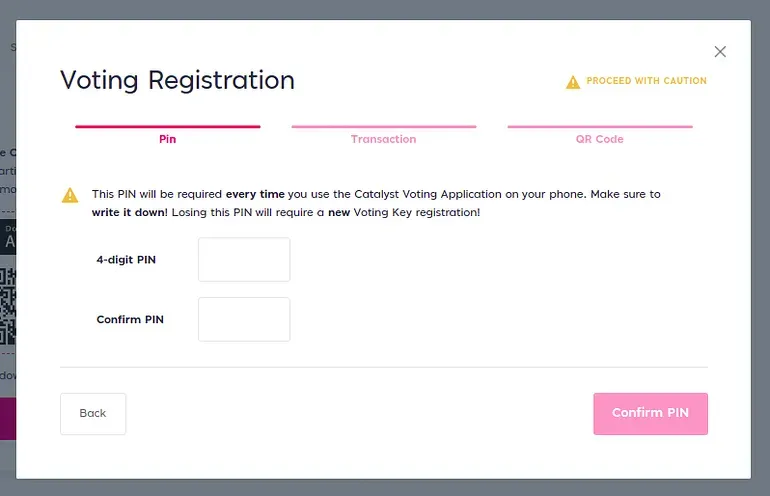770x496 pixels.
Task: Click the PIN warning triangle icon
Action: [x=70, y=195]
